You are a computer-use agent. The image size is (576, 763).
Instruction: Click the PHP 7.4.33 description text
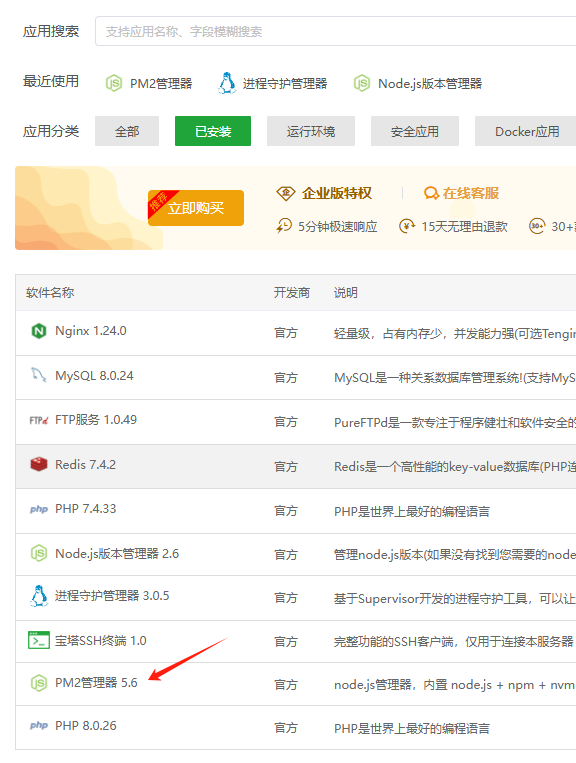pos(412,511)
